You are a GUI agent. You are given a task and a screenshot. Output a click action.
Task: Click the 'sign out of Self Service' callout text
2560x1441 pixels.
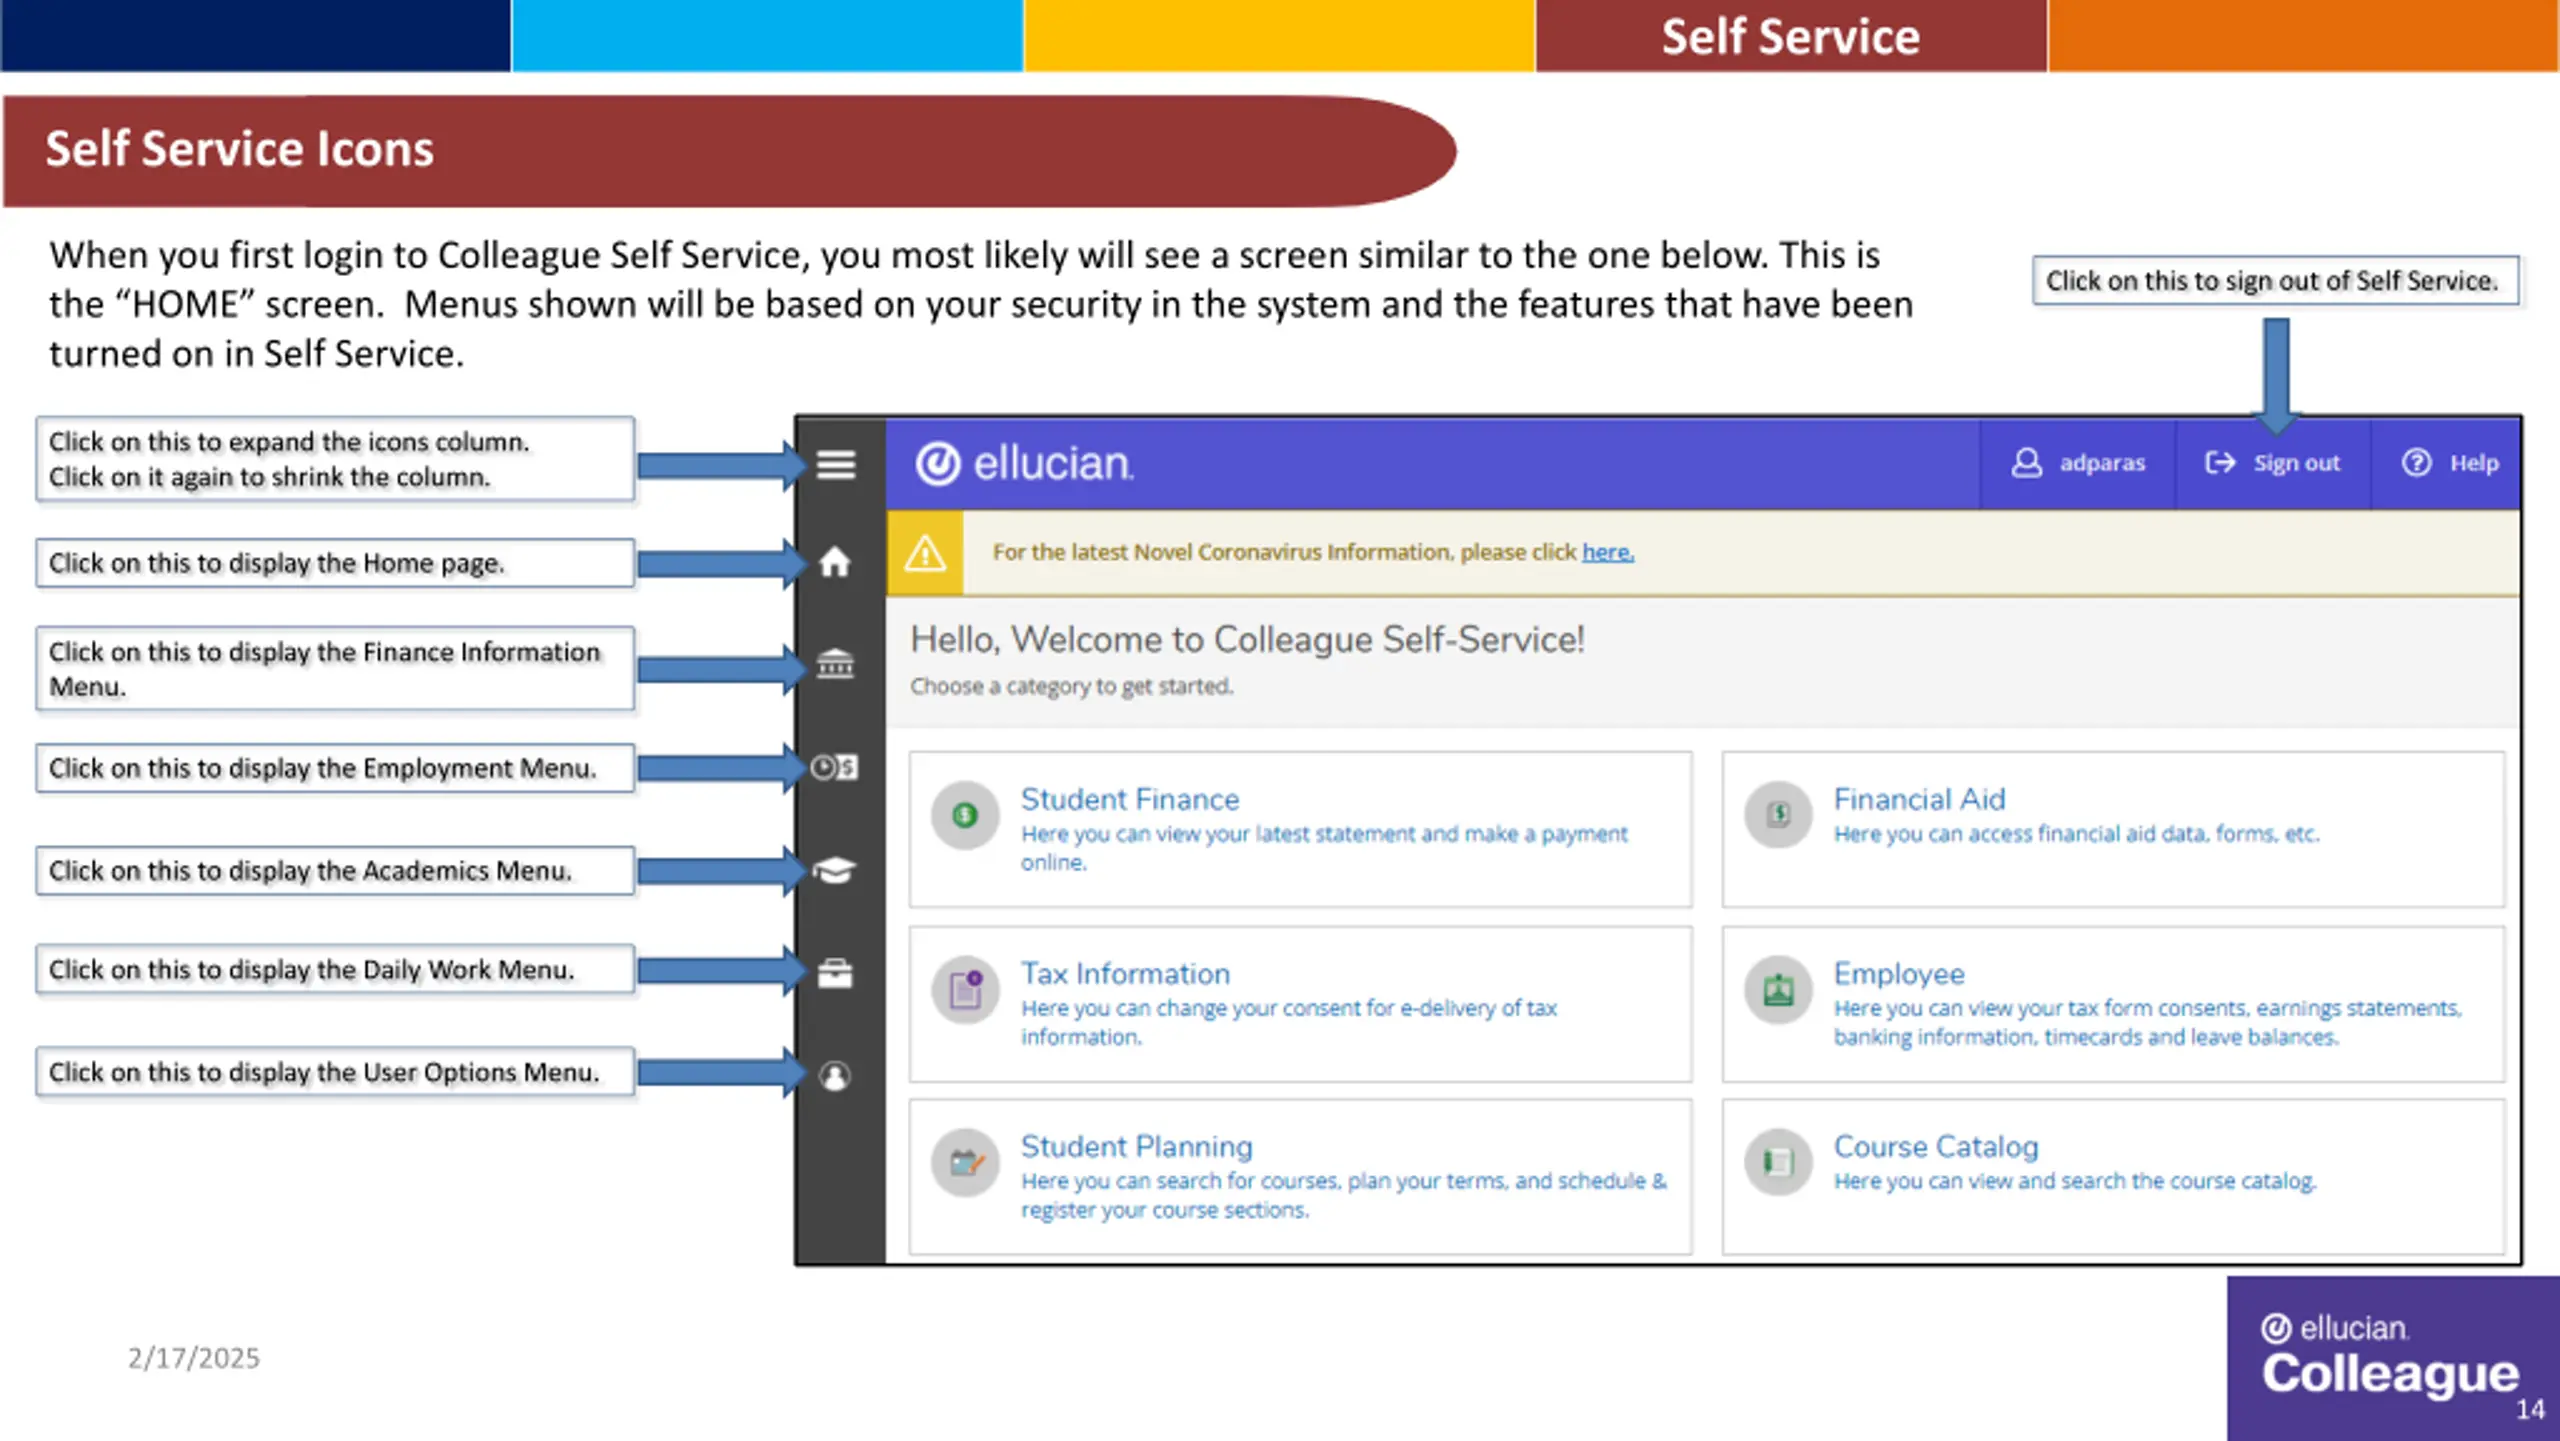coord(2271,281)
